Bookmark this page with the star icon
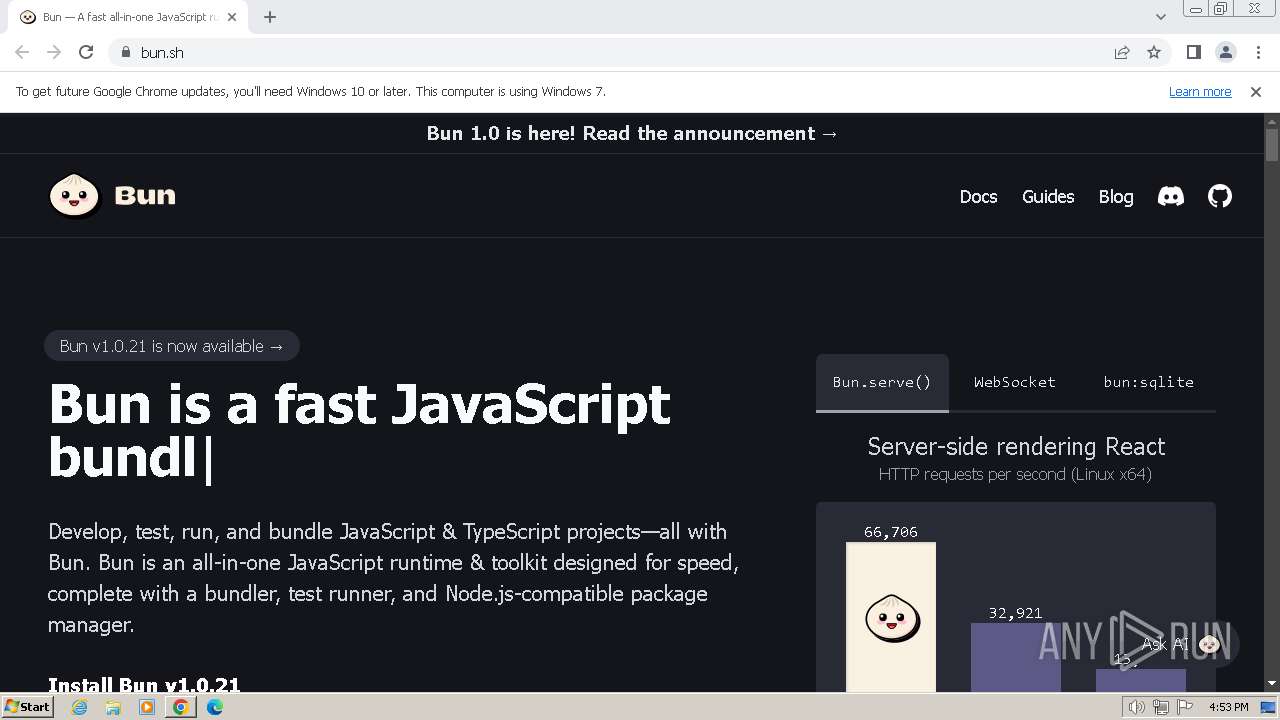Viewport: 1280px width, 720px height. point(1154,52)
